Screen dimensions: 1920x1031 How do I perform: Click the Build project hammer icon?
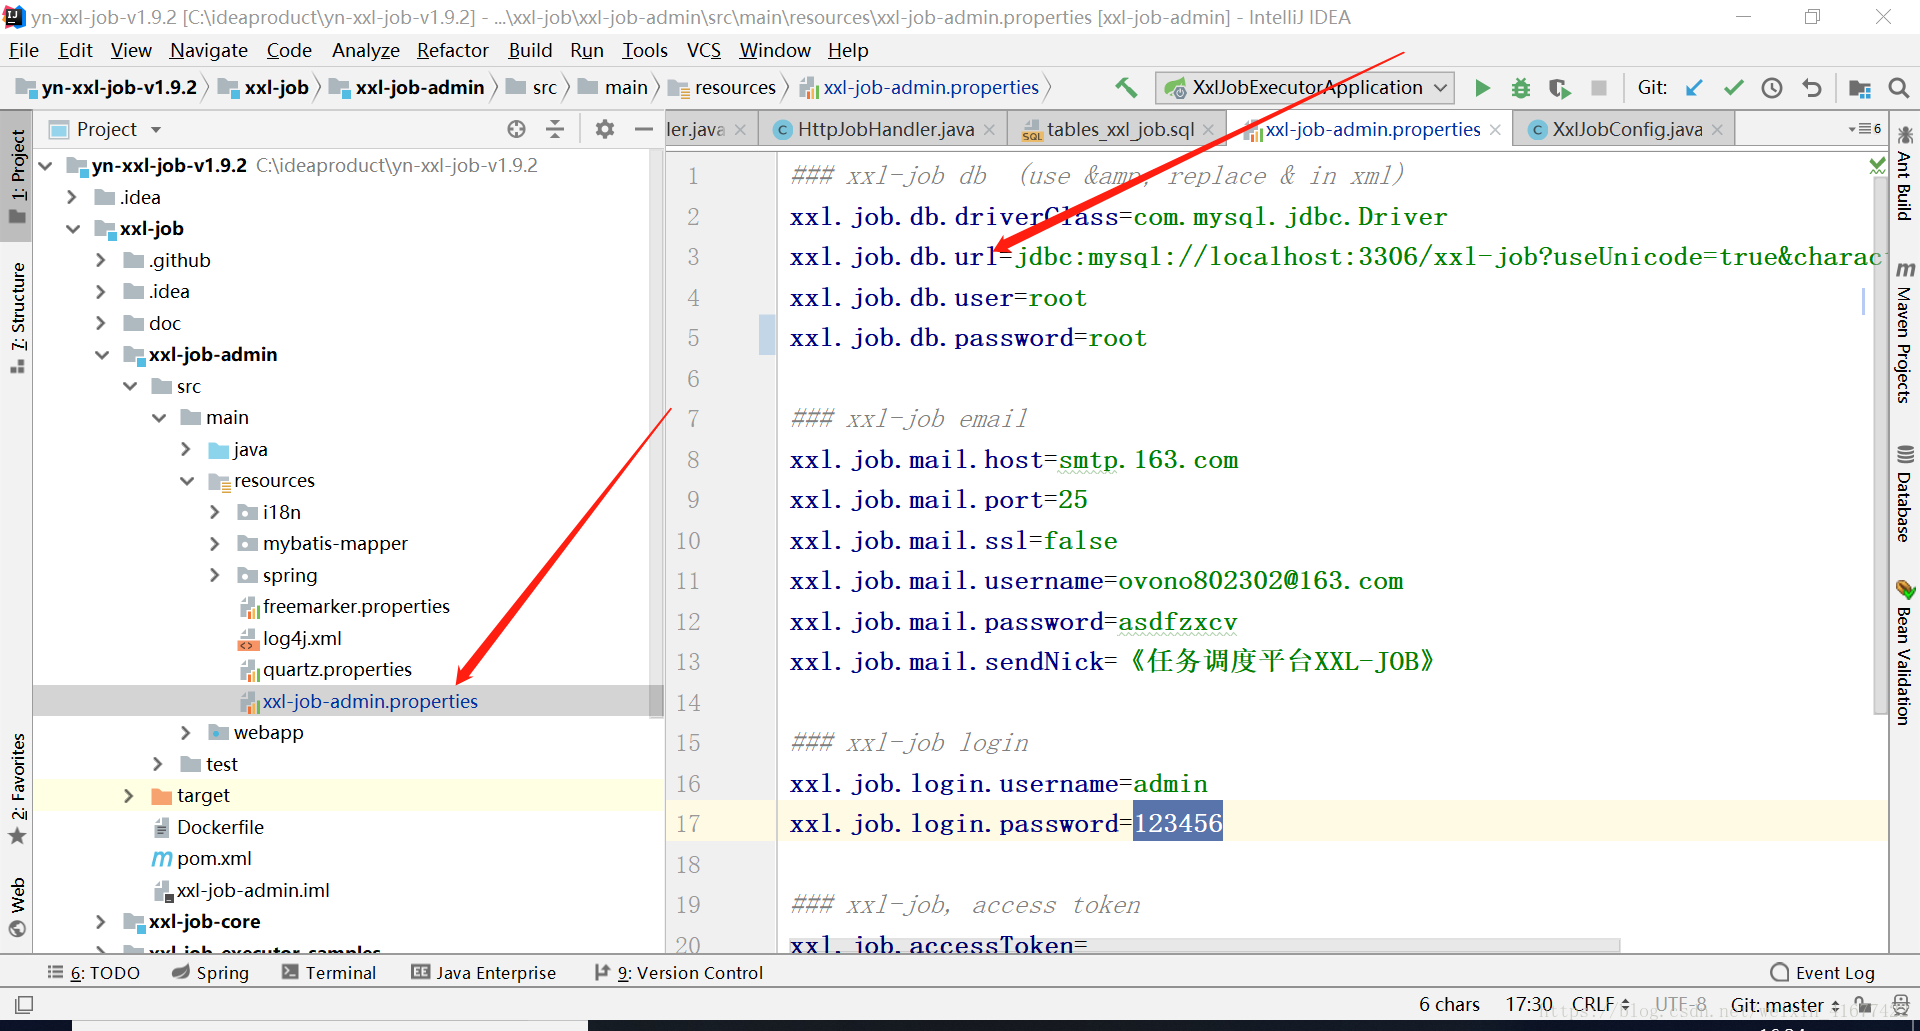tap(1126, 88)
